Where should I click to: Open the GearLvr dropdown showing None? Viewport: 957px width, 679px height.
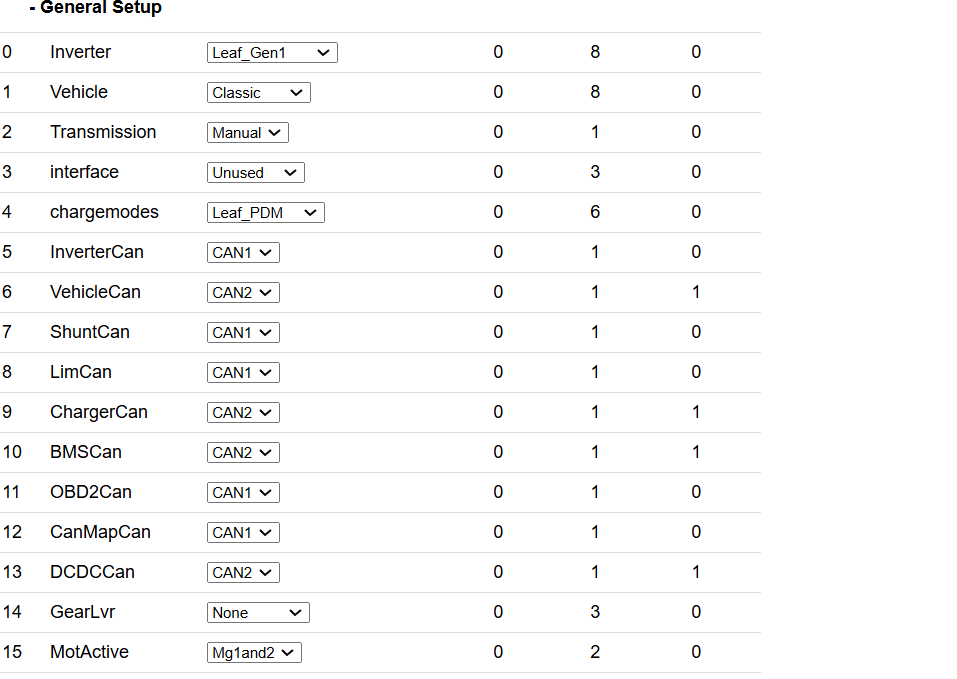click(259, 613)
